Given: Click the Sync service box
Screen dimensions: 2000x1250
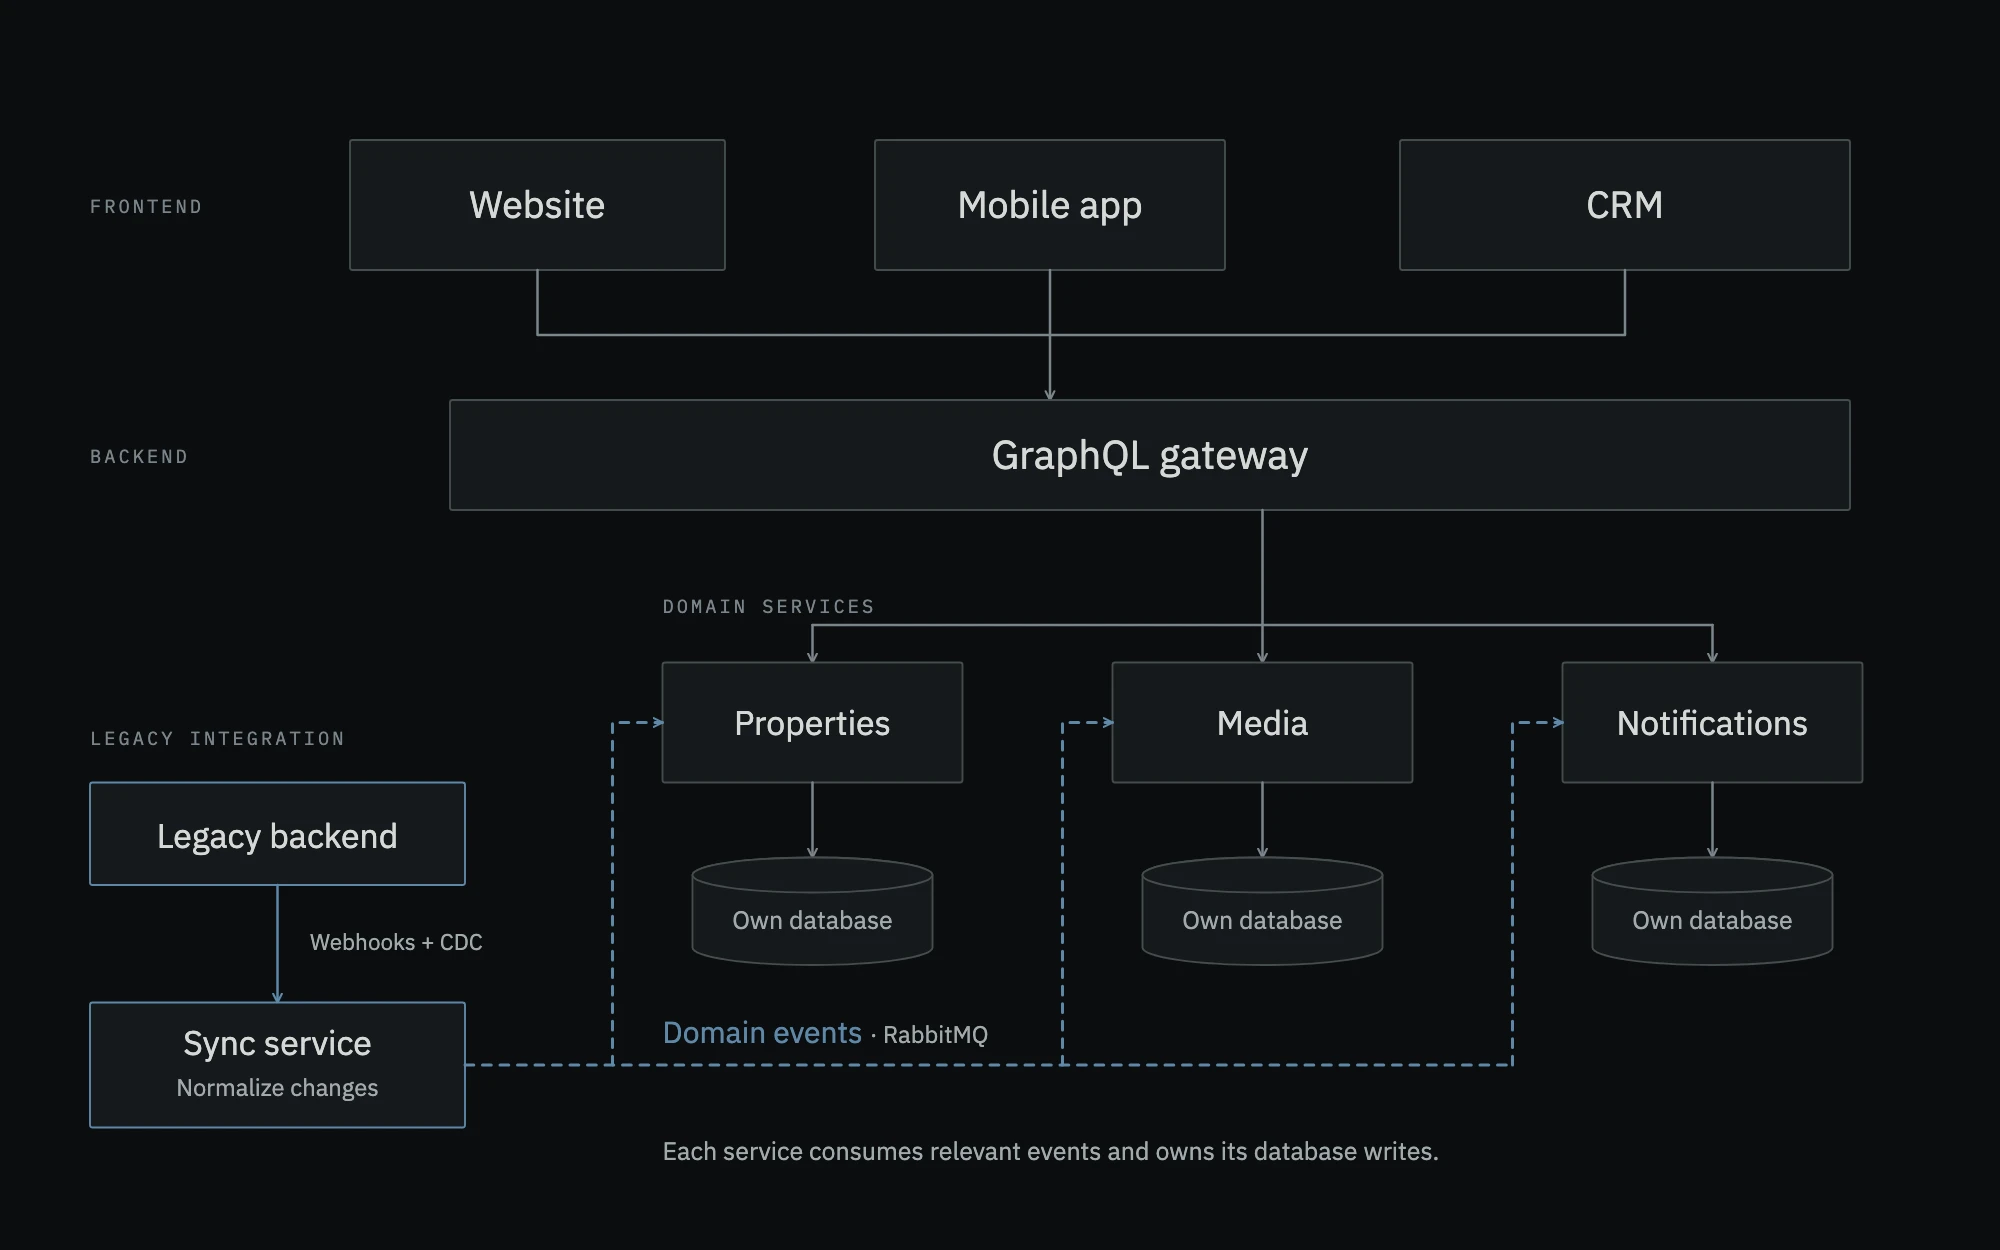Looking at the screenshot, I should click(x=277, y=1065).
